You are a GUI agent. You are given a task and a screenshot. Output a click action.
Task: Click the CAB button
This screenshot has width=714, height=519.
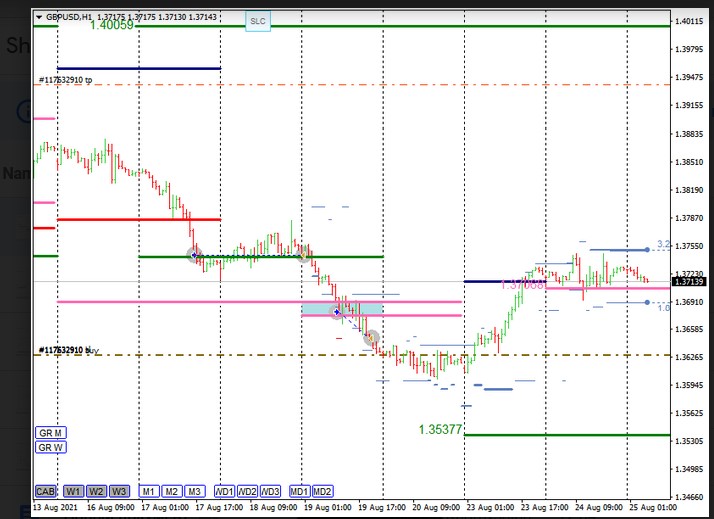[x=46, y=492]
